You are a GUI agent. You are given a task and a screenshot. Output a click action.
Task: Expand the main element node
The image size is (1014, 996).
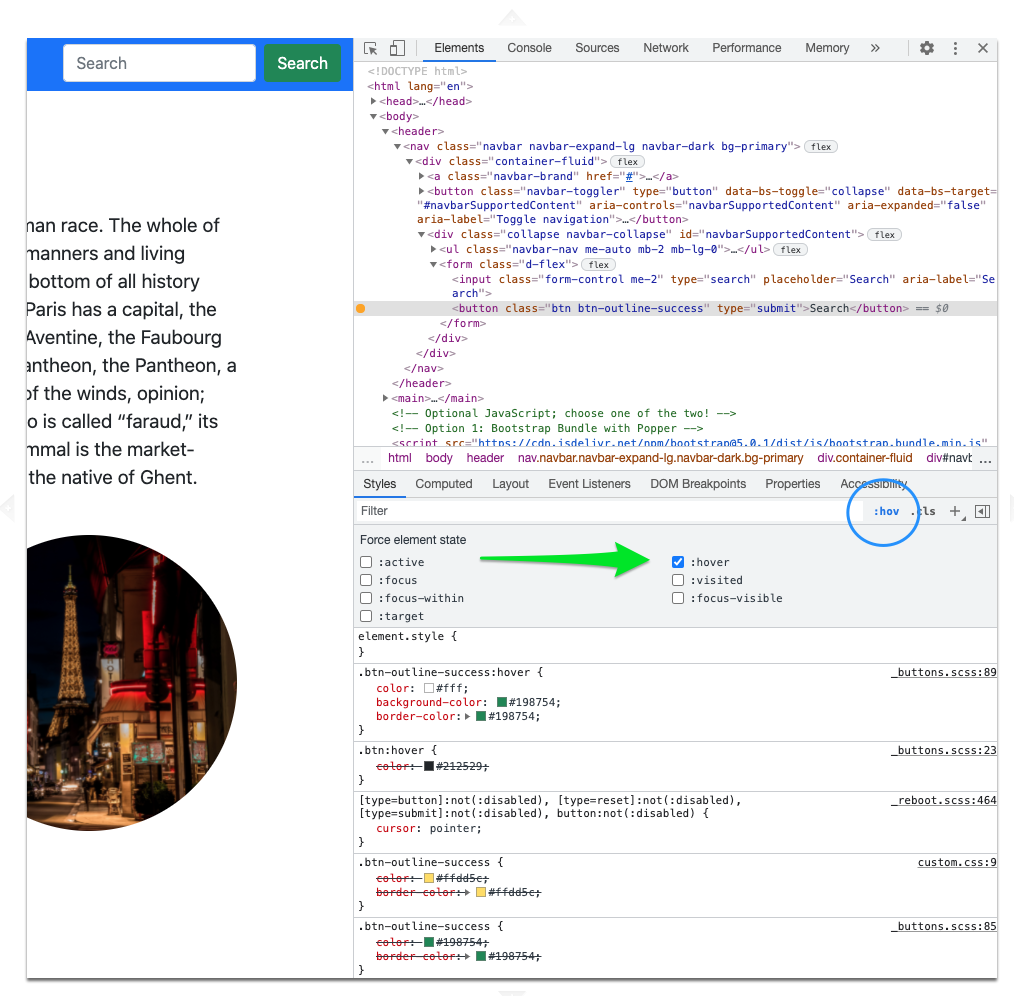(x=385, y=397)
